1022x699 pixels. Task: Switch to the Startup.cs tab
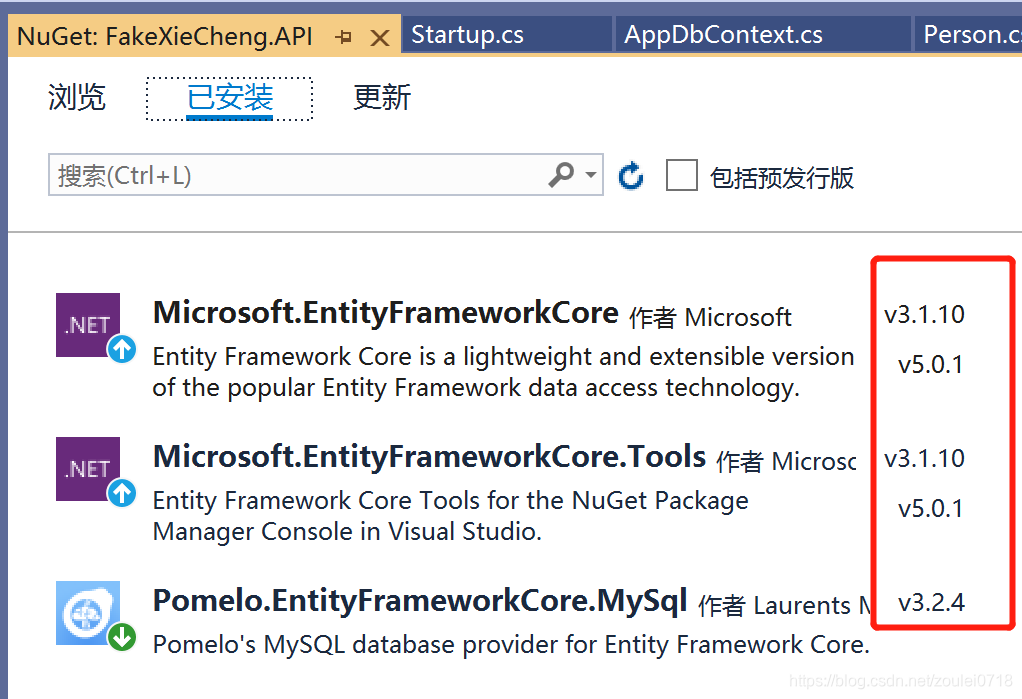coord(468,35)
